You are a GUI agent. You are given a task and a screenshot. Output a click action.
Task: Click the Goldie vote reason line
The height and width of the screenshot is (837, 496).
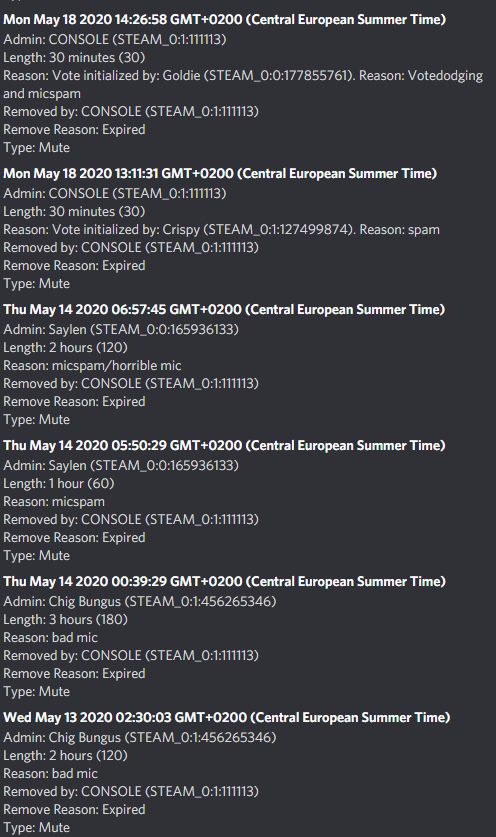(x=243, y=84)
